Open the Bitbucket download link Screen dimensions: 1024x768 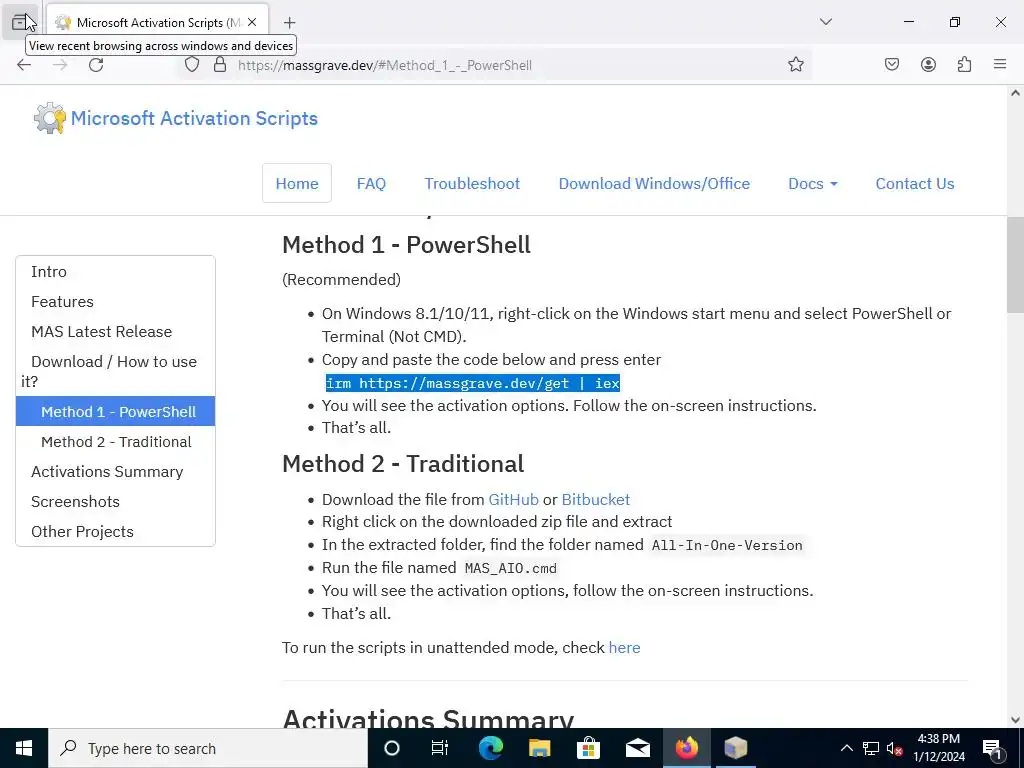point(596,500)
